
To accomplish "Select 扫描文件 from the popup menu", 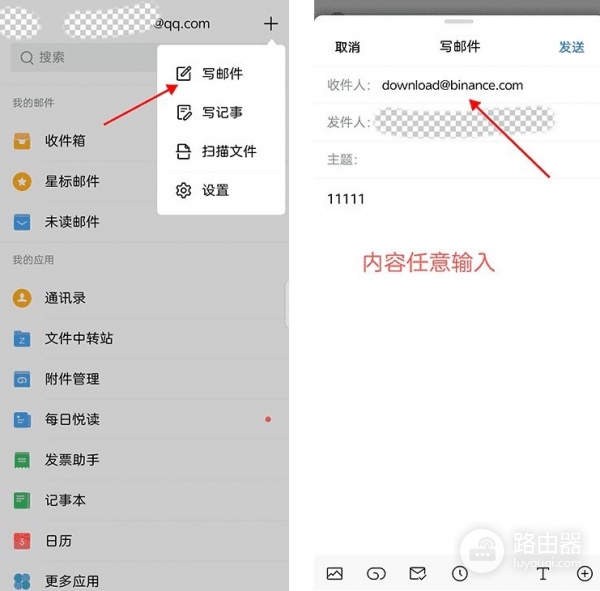I will point(229,152).
